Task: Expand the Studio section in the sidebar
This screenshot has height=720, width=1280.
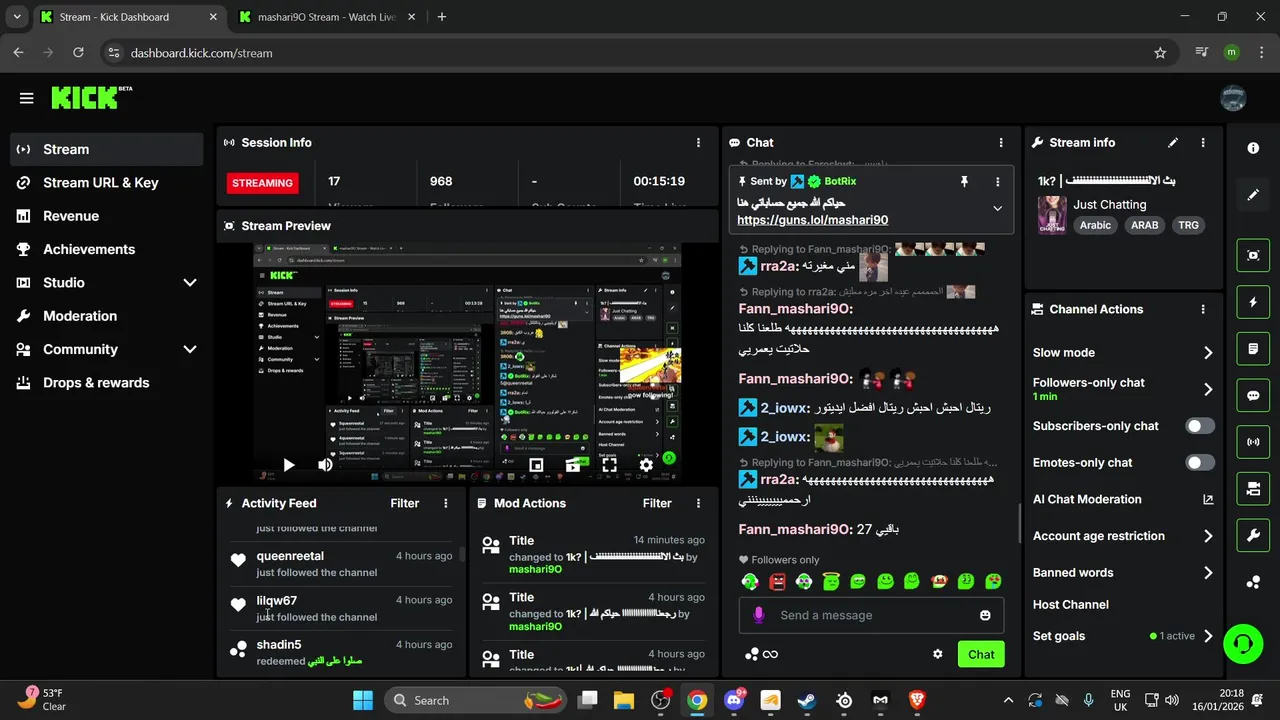Action: click(x=190, y=283)
